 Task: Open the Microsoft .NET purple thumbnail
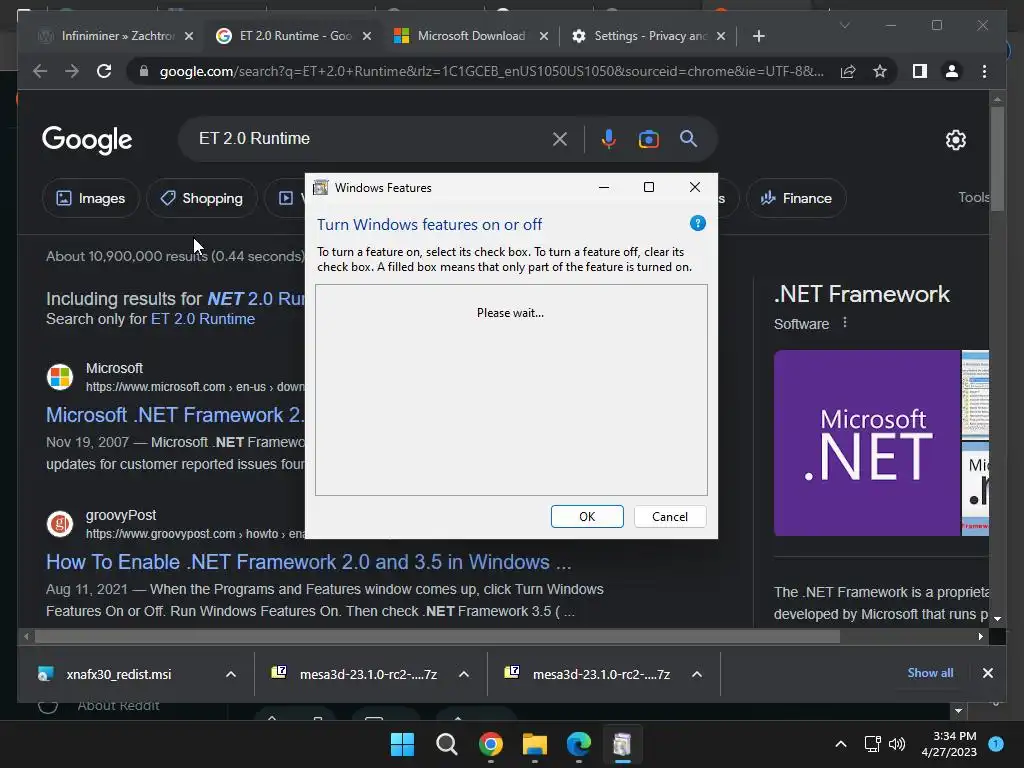pyautogui.click(x=867, y=443)
